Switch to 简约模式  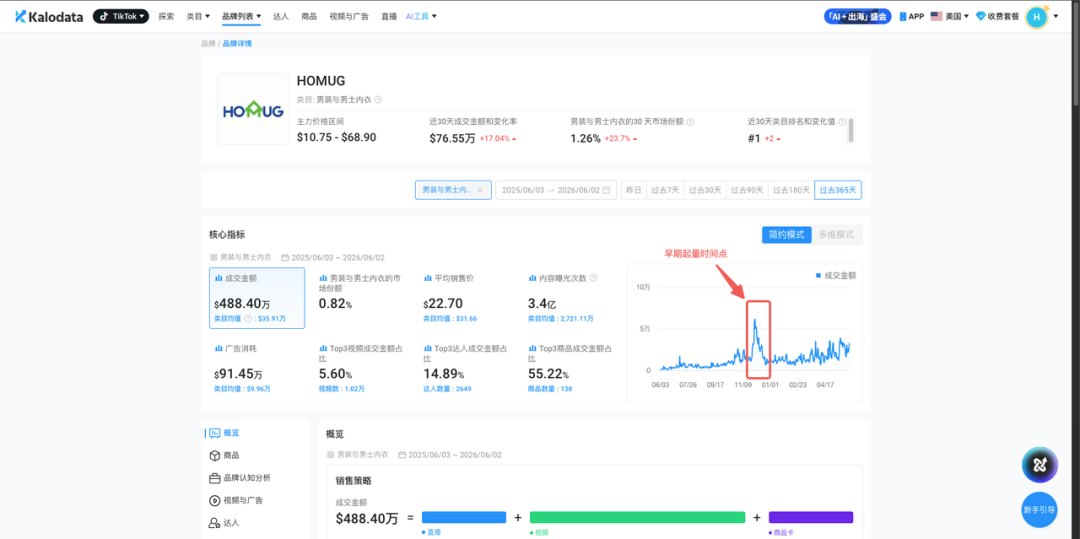tap(787, 234)
